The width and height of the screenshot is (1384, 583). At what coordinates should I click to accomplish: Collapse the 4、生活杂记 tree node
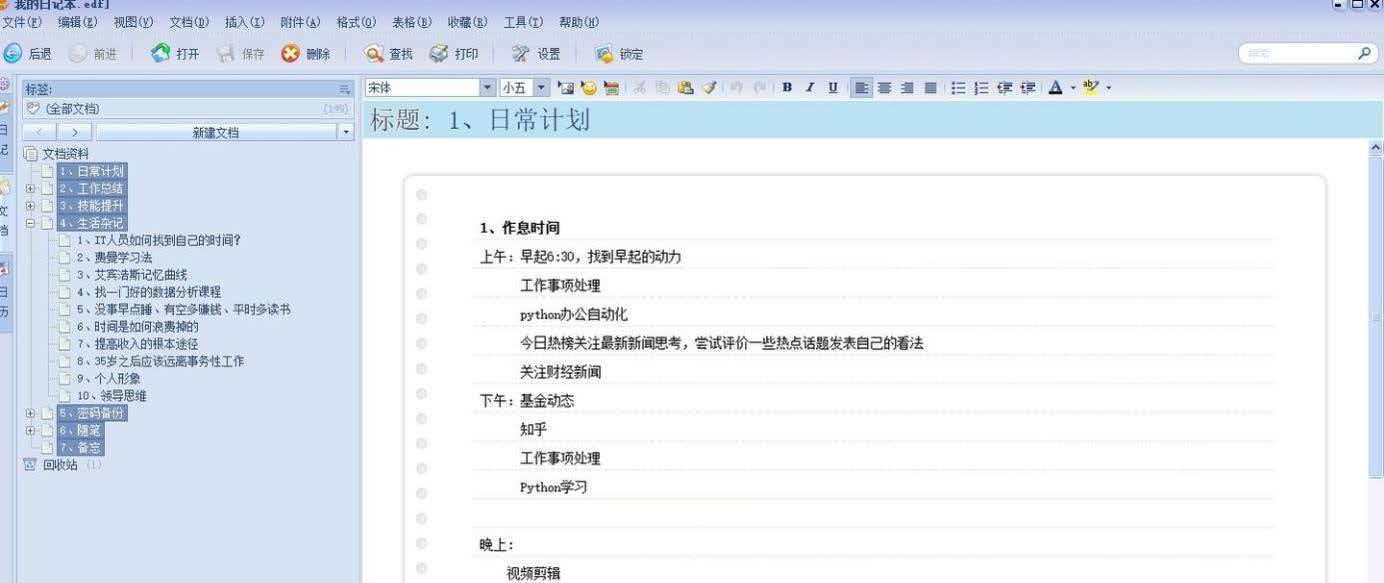coord(31,222)
